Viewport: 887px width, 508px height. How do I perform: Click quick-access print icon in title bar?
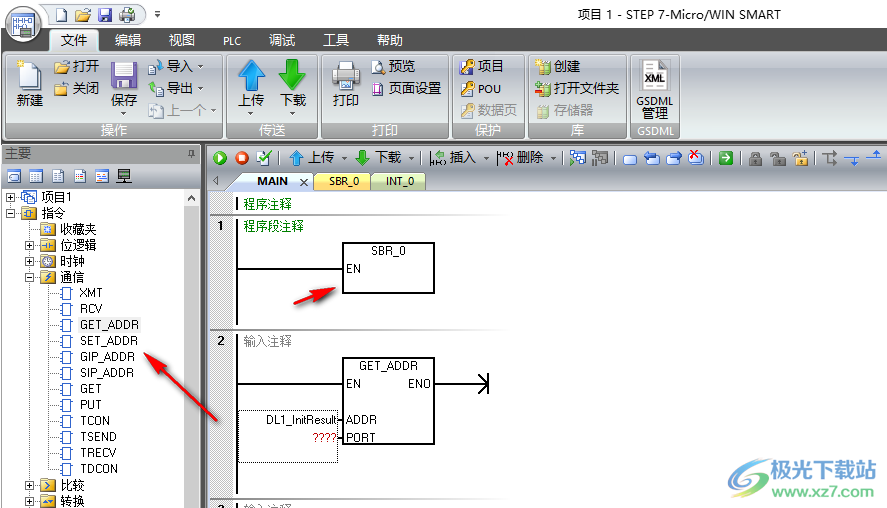127,15
